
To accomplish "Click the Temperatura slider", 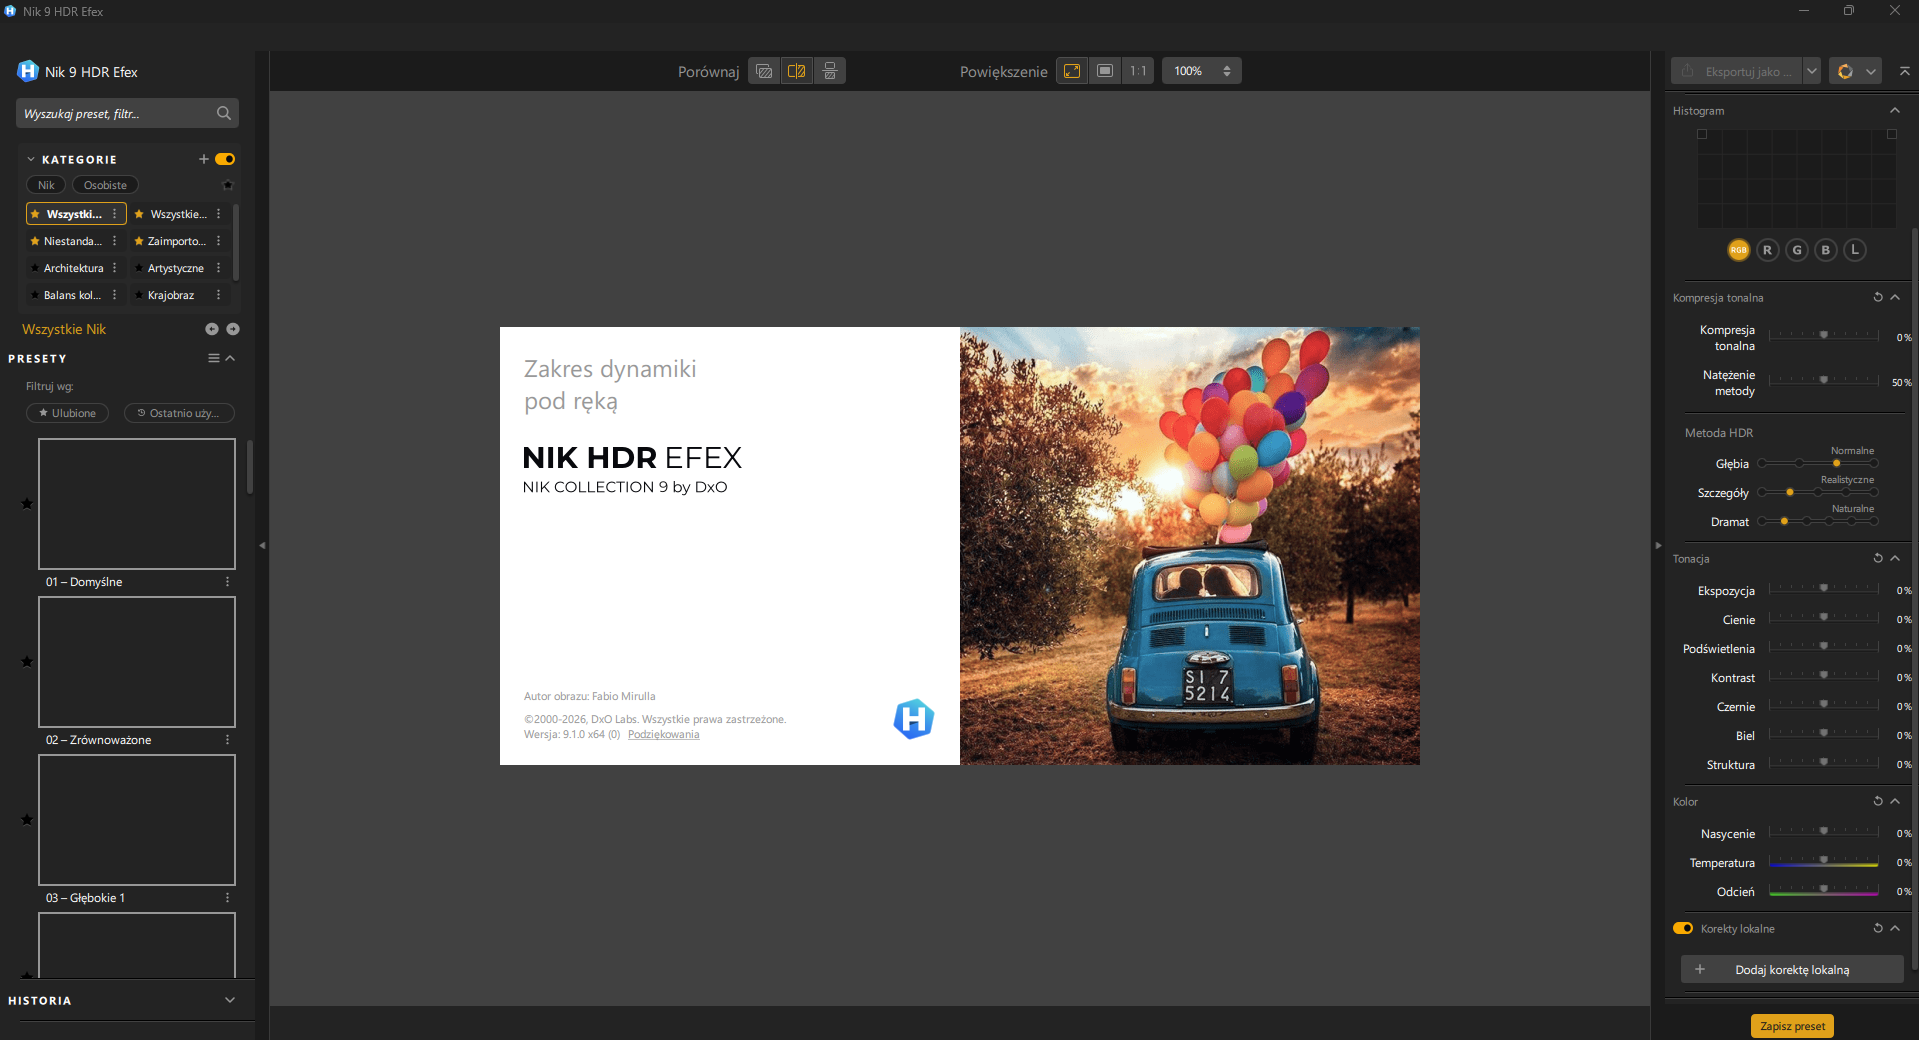I will click(x=1824, y=862).
